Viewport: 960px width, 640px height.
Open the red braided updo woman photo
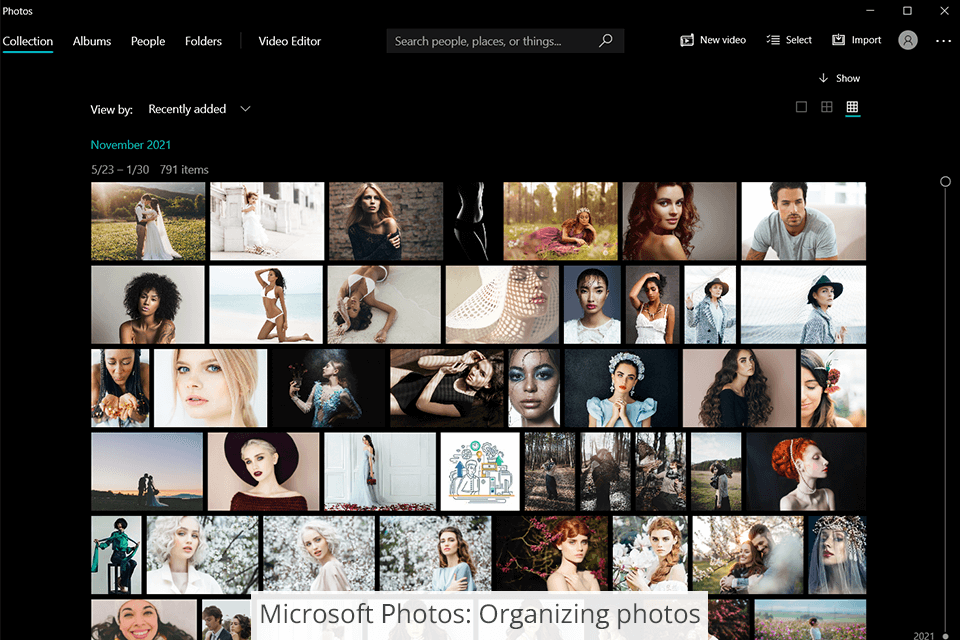[x=806, y=472]
